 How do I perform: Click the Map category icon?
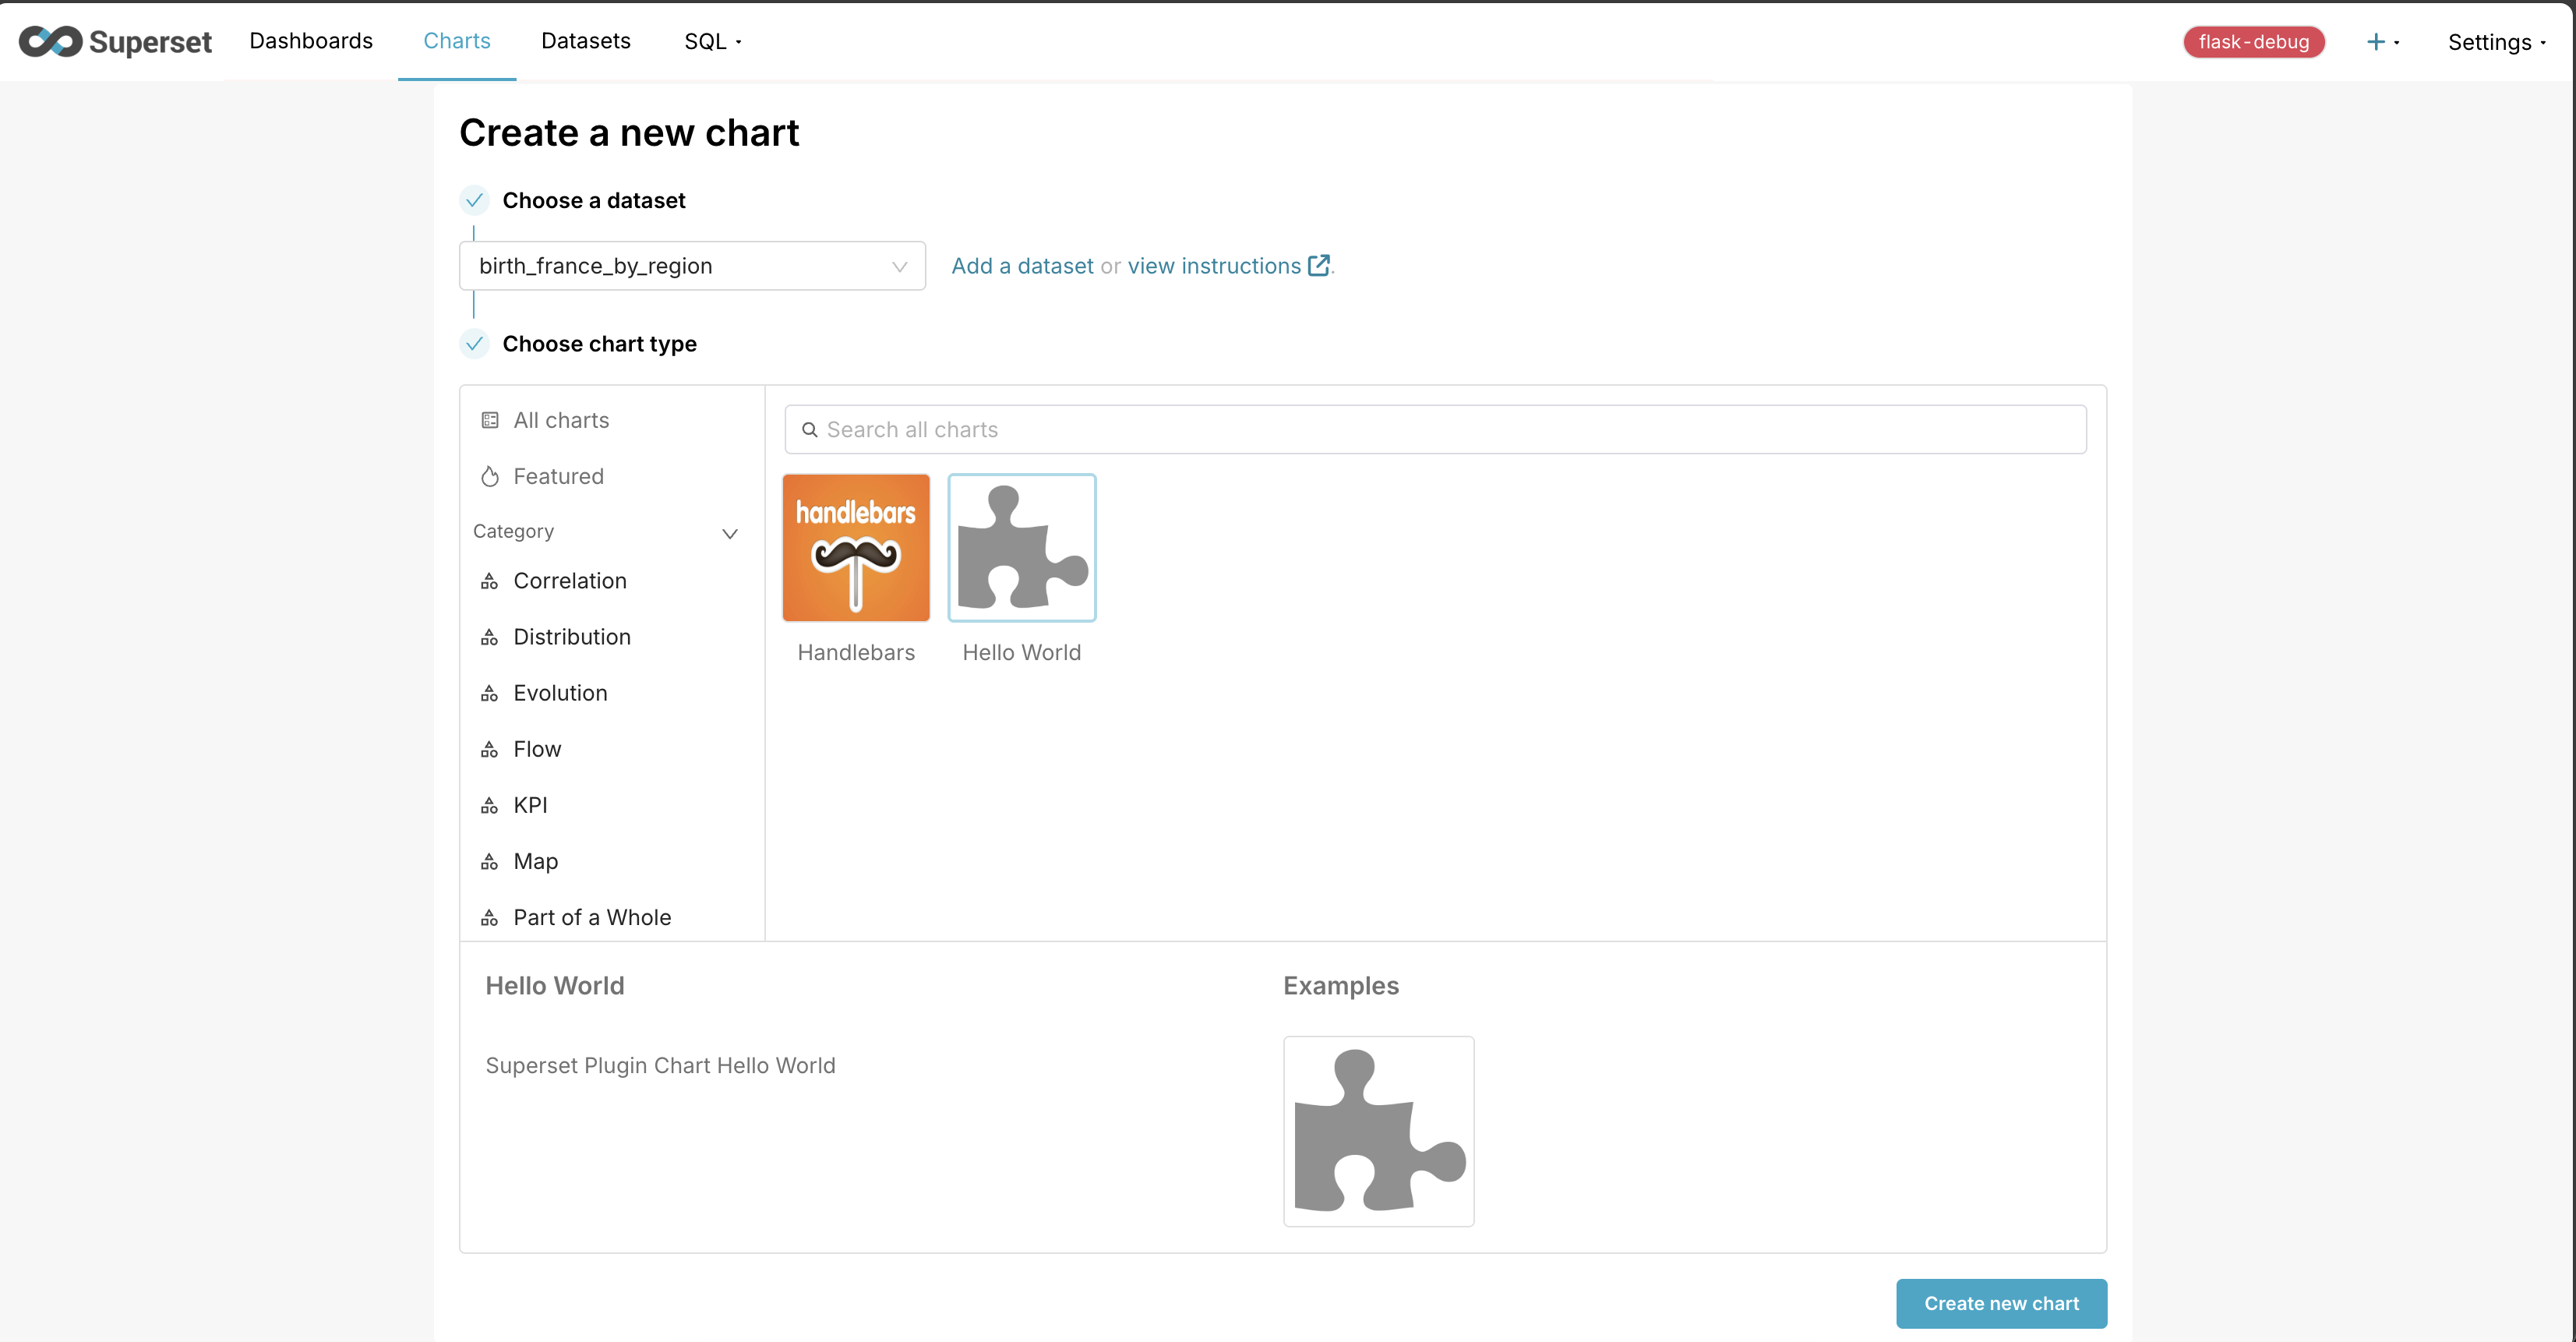490,861
